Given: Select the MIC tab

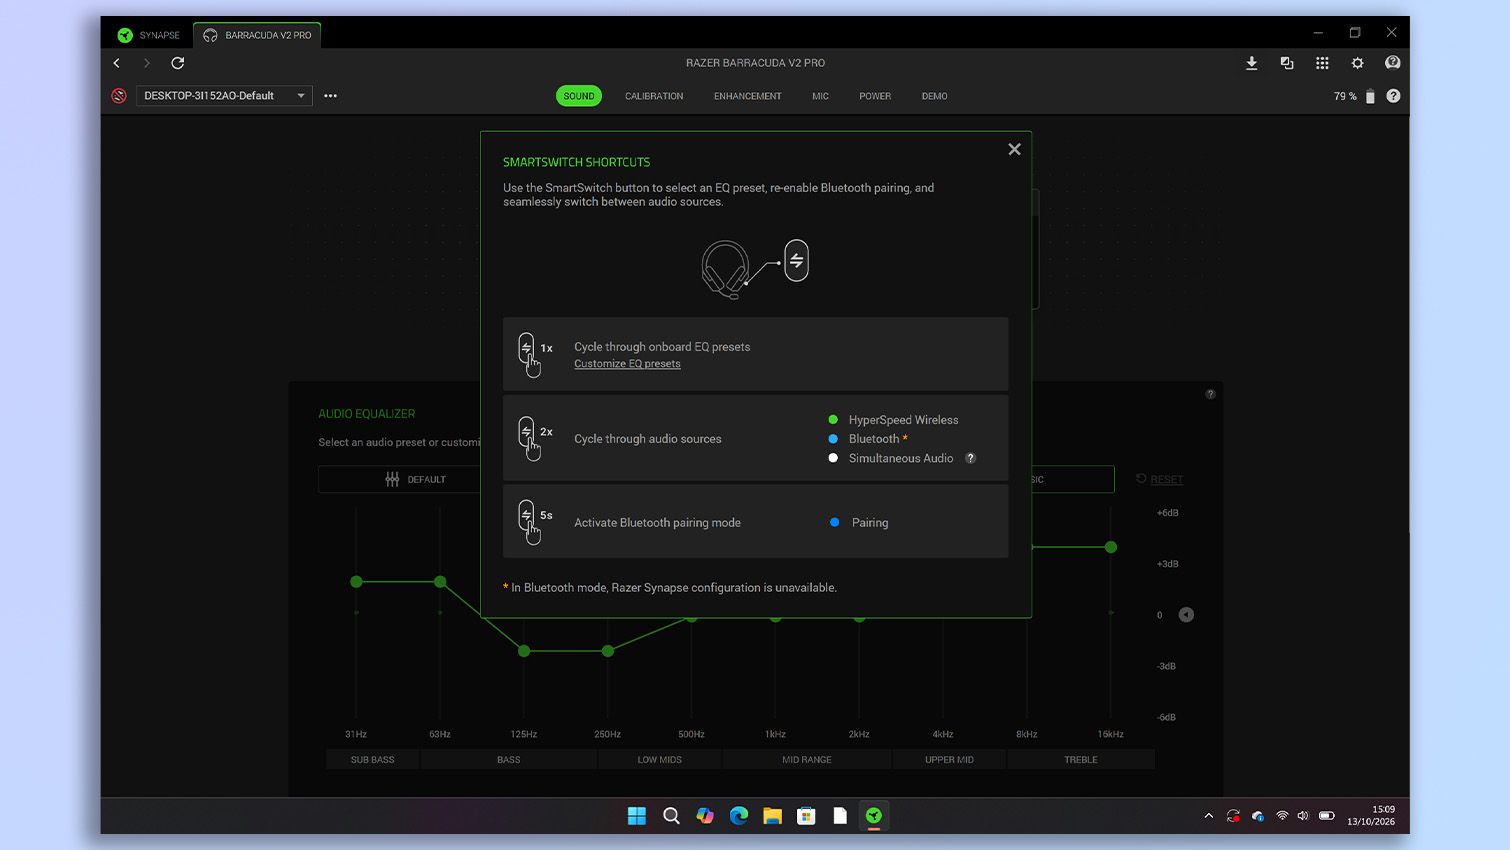Looking at the screenshot, I should (x=820, y=96).
